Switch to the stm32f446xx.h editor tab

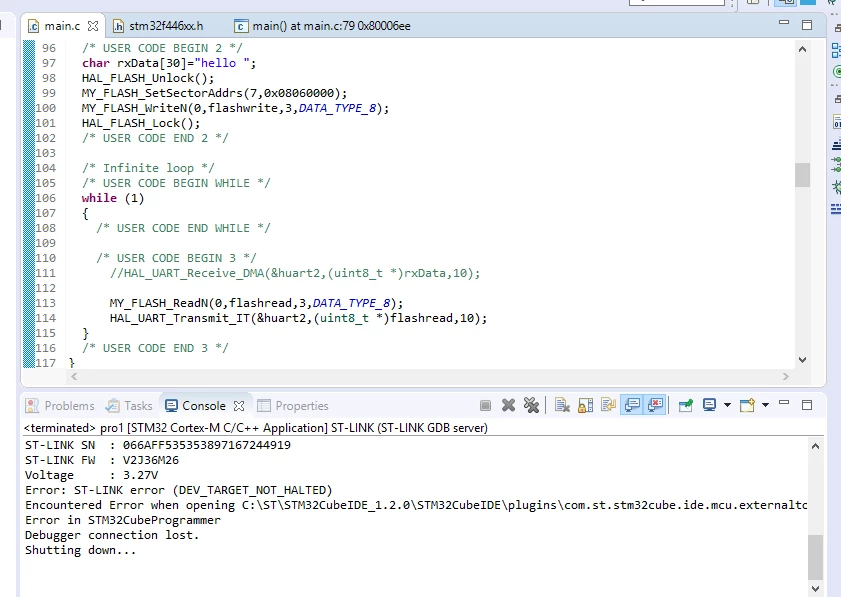(x=158, y=26)
